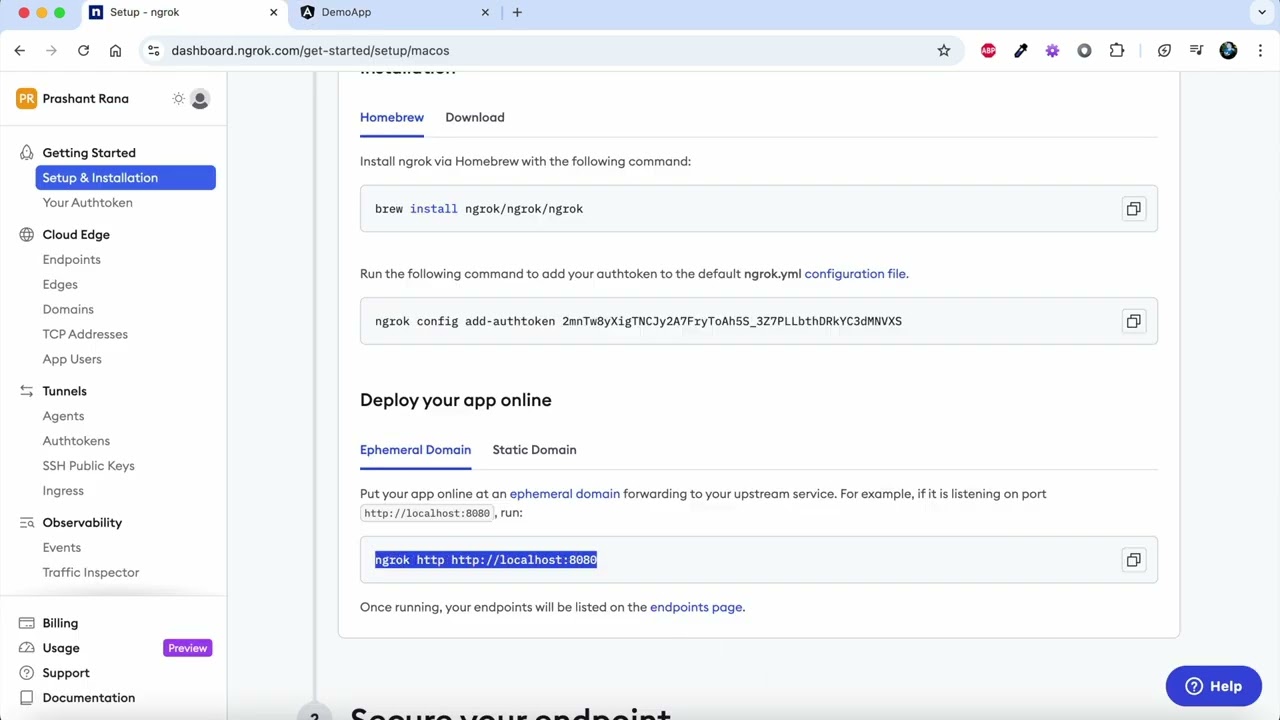Click the Support headset icon
1280x720 pixels.
point(26,673)
